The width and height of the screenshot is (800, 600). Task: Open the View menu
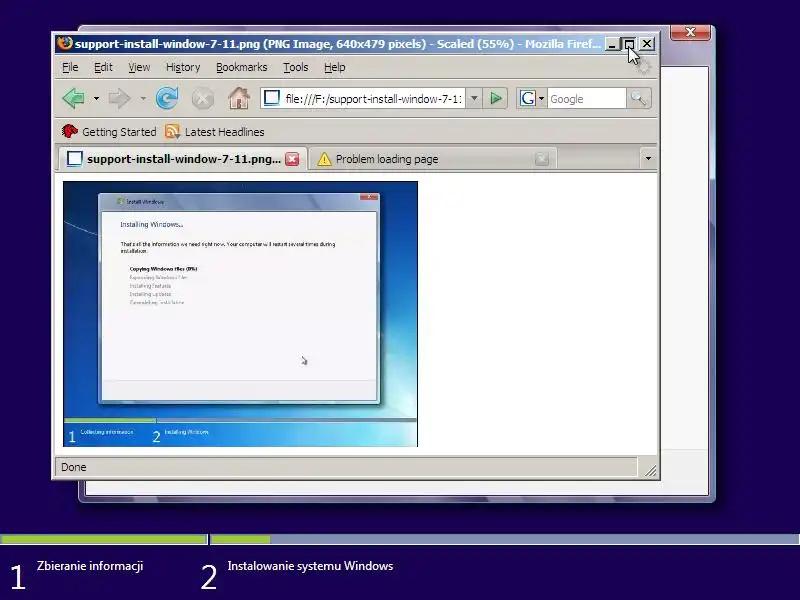139,67
